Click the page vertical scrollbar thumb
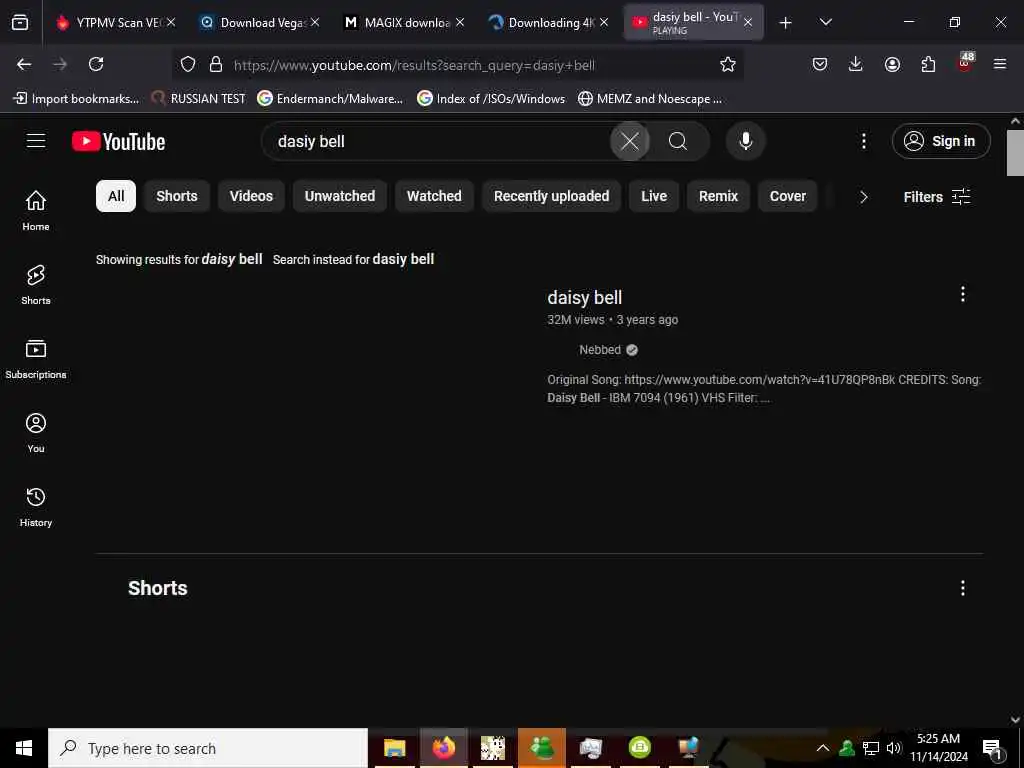Viewport: 1024px width, 768px height. pos(1015,153)
